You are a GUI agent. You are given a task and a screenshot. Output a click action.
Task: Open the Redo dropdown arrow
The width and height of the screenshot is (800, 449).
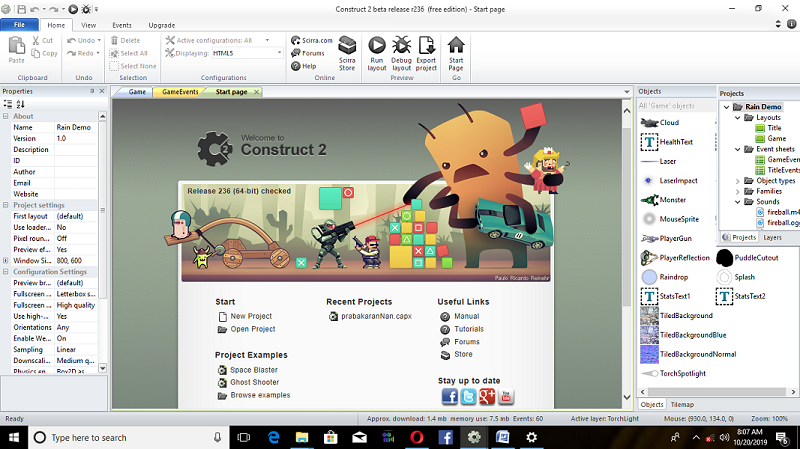98,53
